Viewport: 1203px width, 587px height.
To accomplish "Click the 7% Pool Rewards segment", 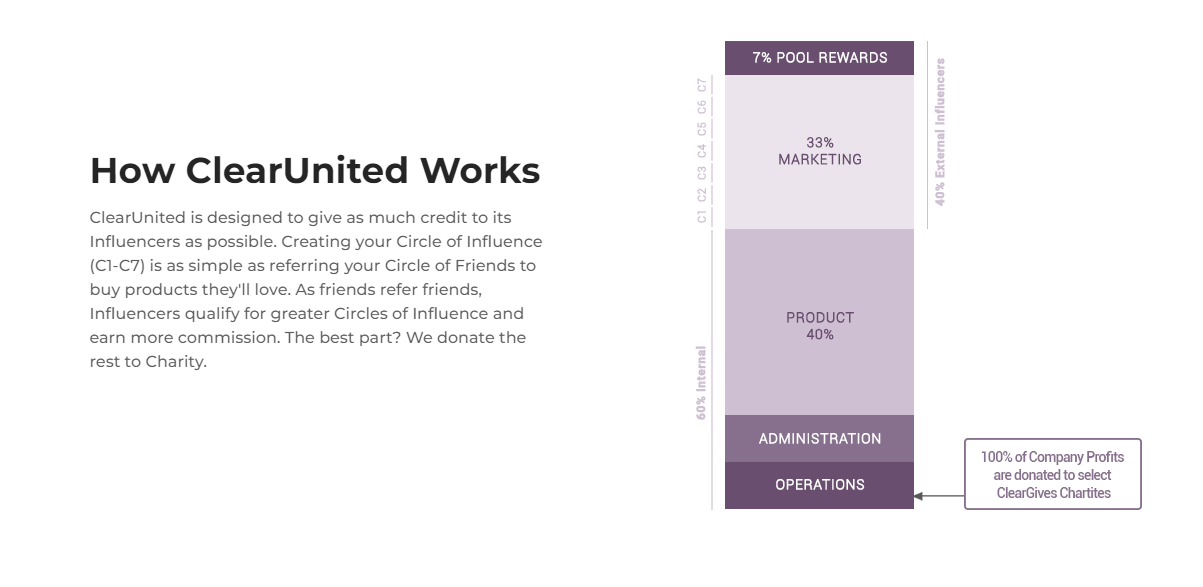I will pos(819,58).
